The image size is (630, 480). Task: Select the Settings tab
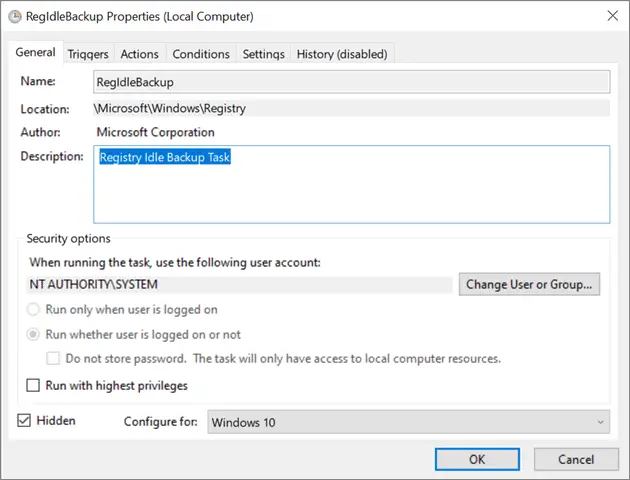click(264, 54)
